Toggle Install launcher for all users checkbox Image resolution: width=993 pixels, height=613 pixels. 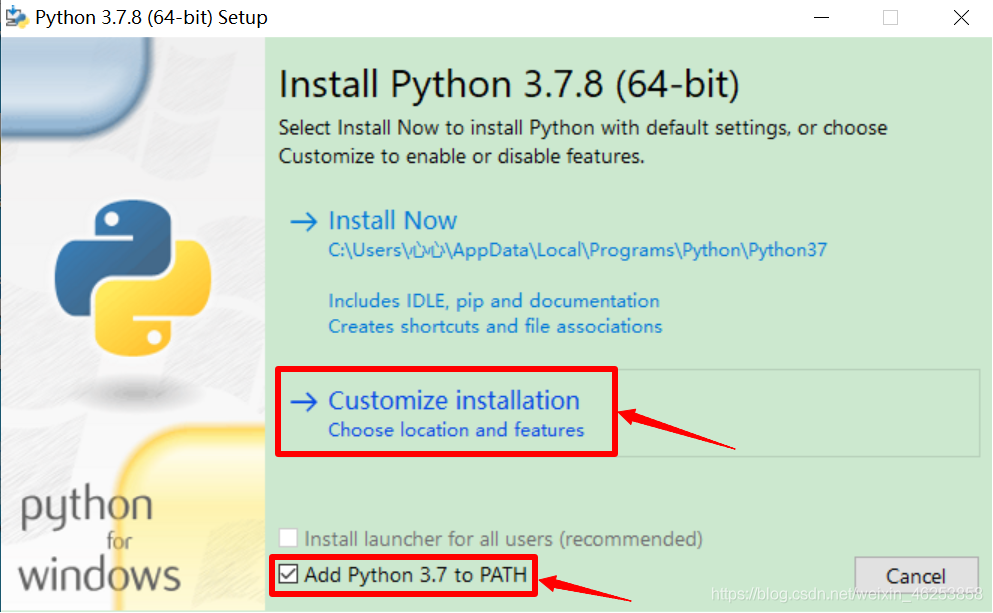click(x=288, y=538)
